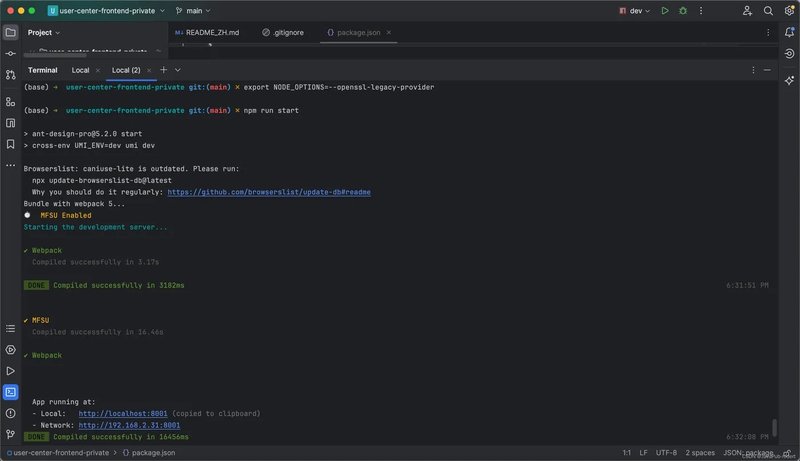Click the 'npm run start' command text
The image size is (800, 461).
point(271,111)
